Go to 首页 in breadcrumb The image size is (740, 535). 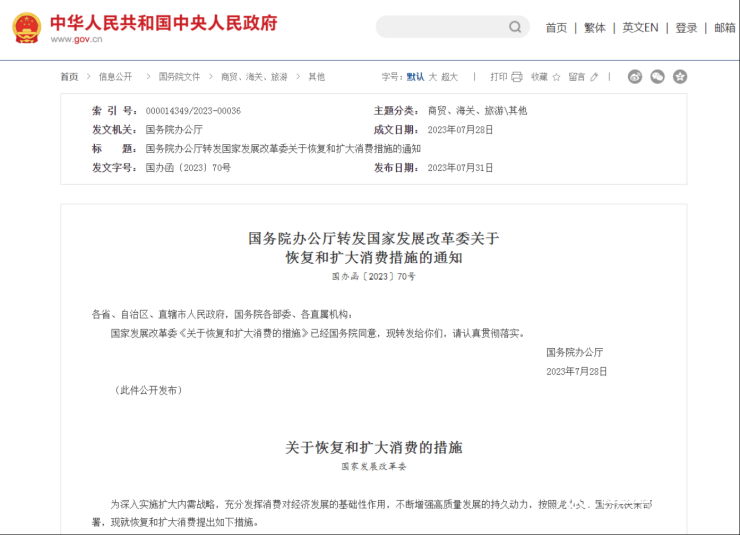tap(69, 77)
